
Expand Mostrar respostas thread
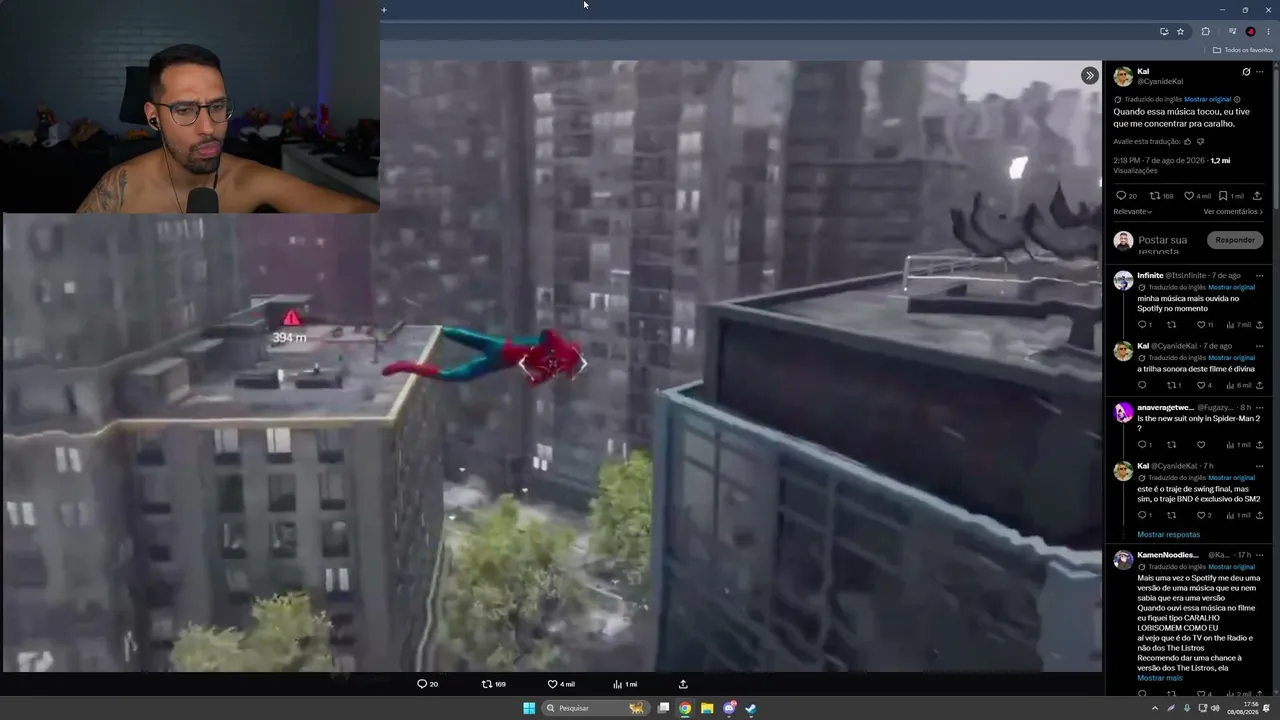tap(1168, 535)
